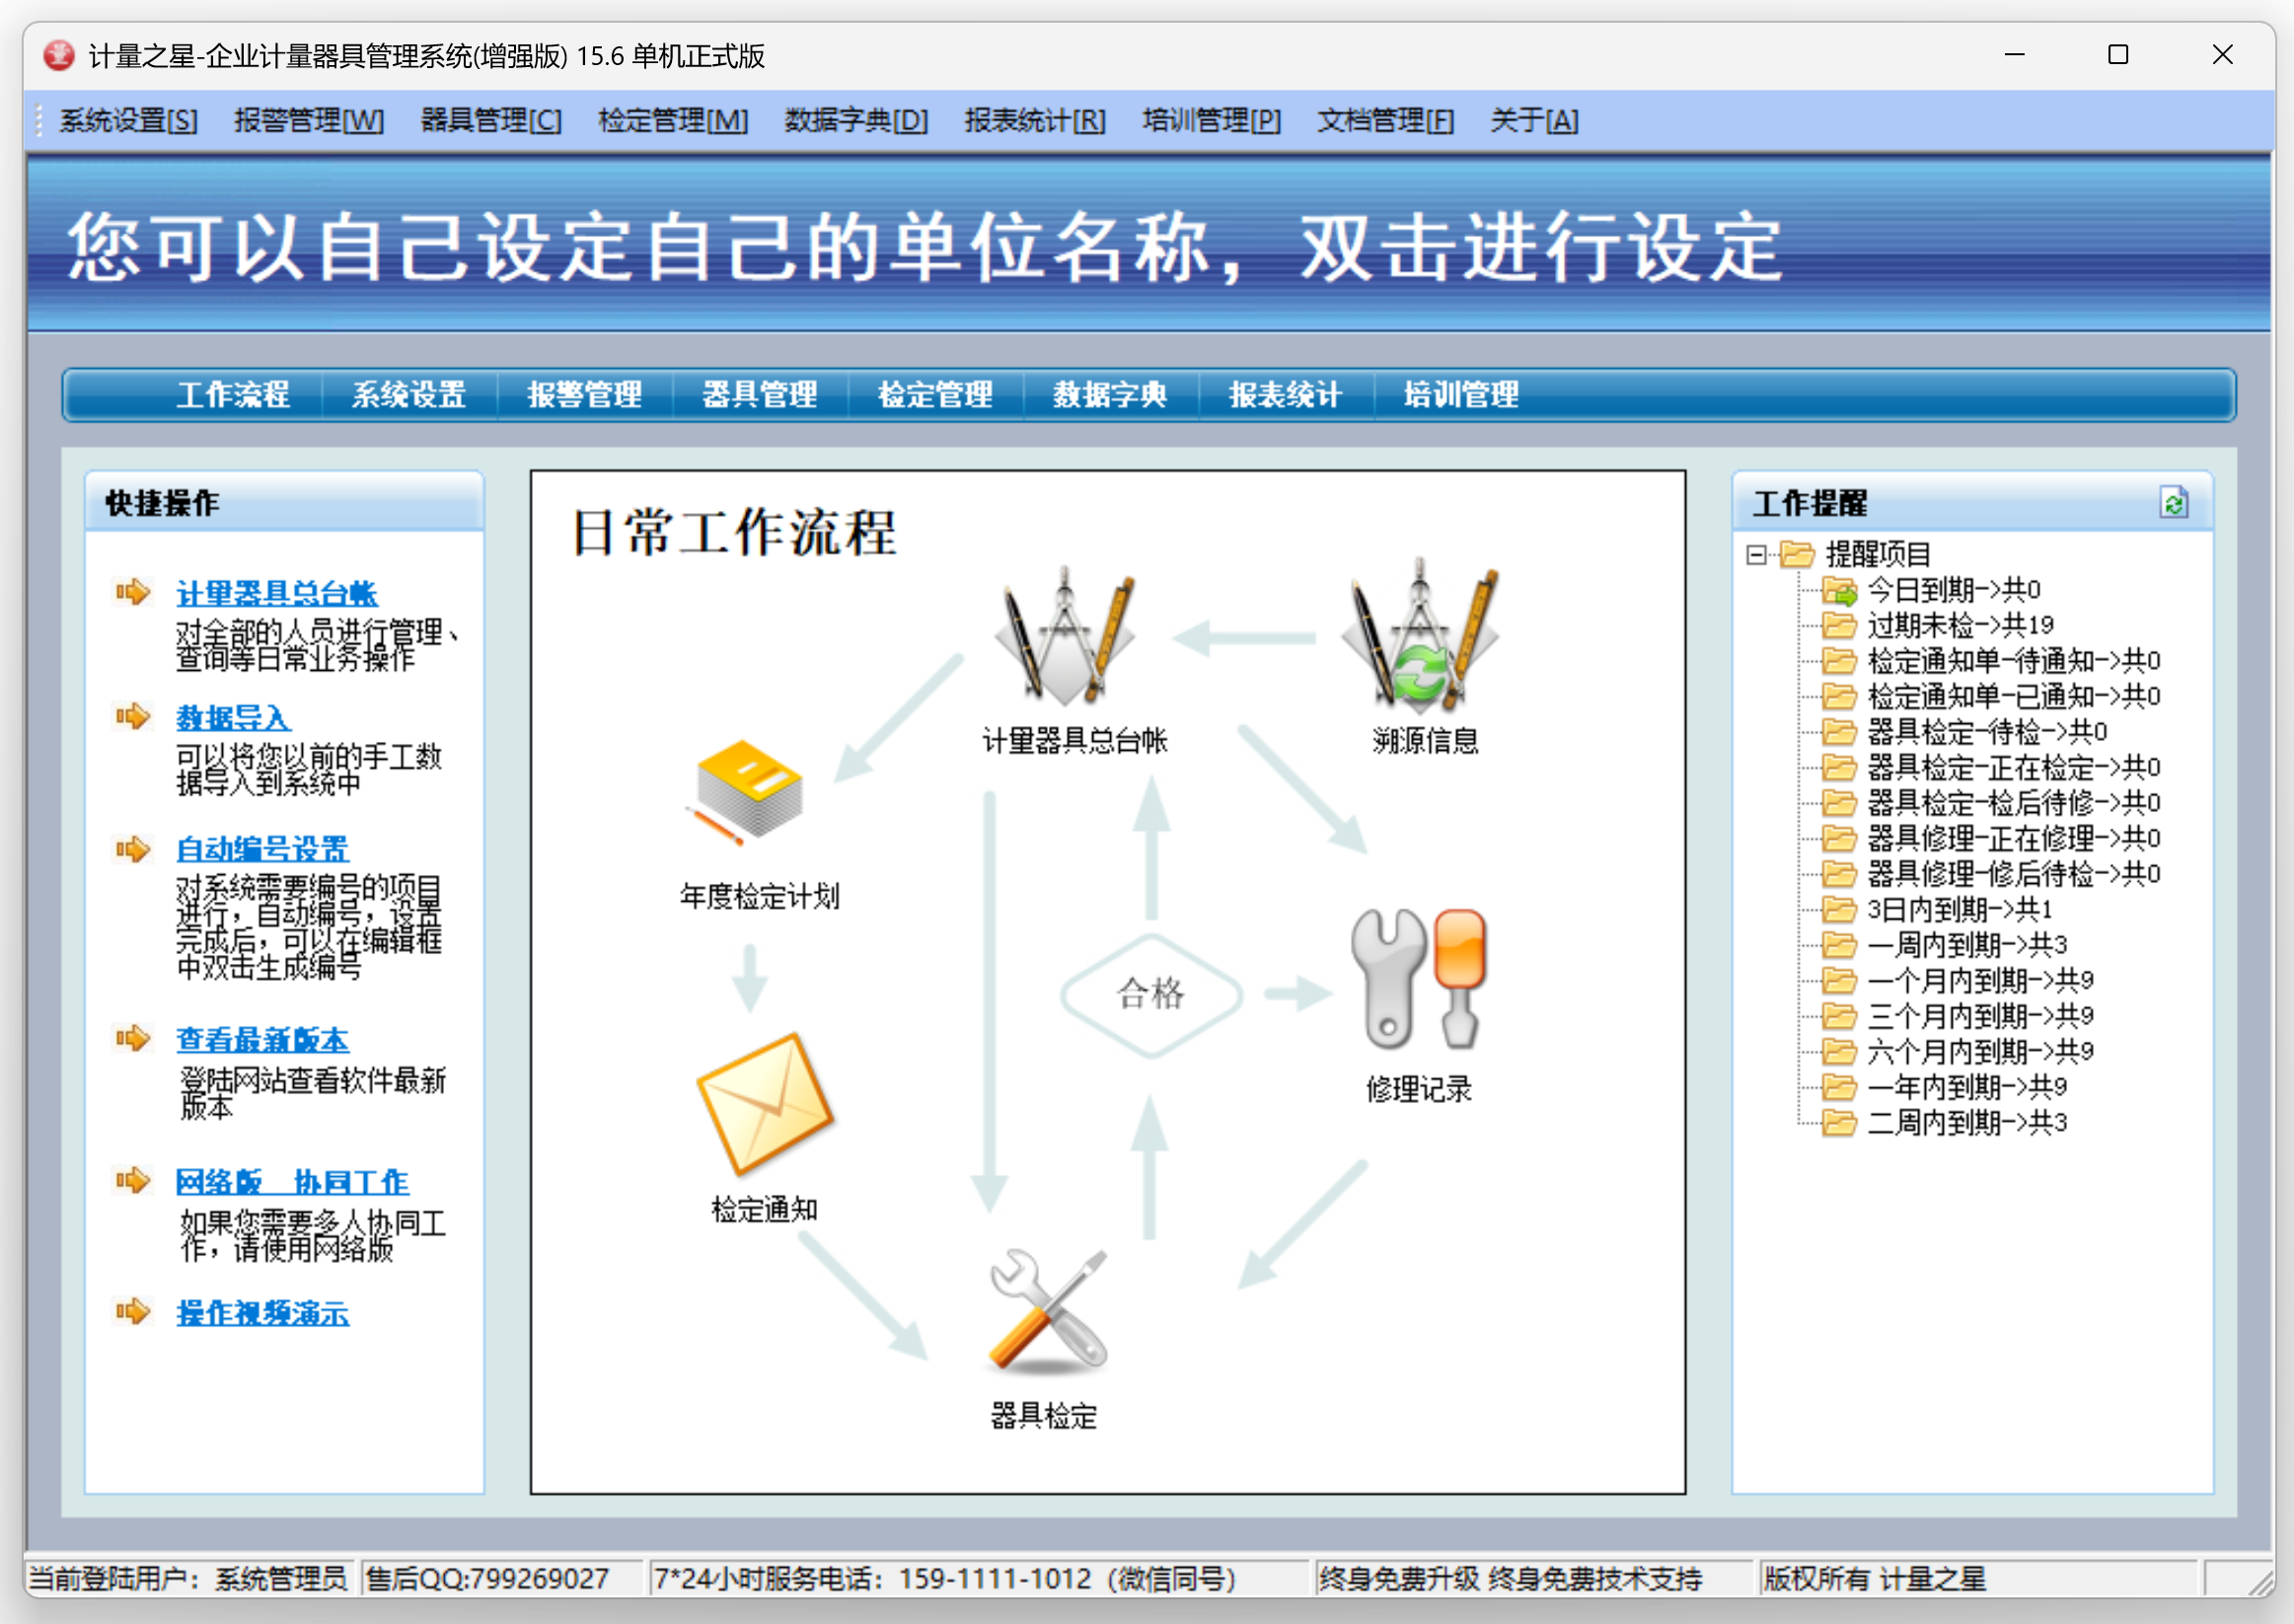Image resolution: width=2294 pixels, height=1624 pixels.
Task: Open the 操作视频演示 link
Action: [x=262, y=1313]
